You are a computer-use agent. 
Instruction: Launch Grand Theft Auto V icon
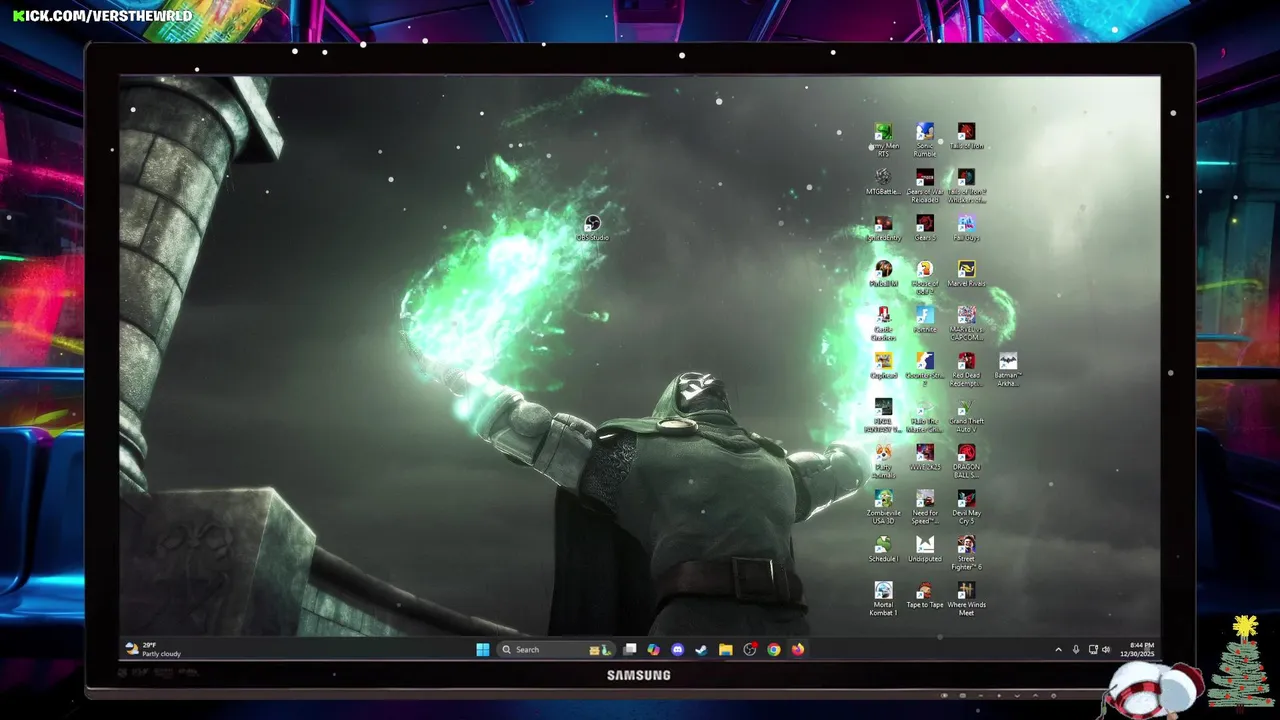coord(966,415)
